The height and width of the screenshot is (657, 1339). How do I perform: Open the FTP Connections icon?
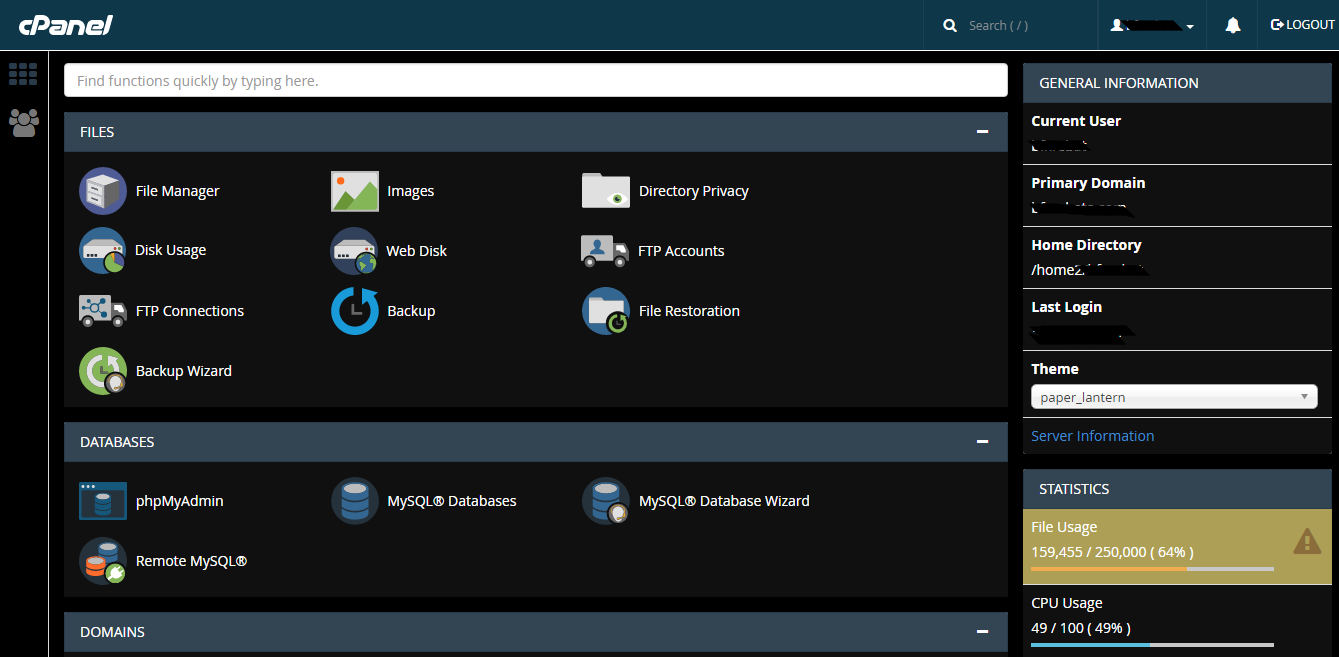pos(103,311)
